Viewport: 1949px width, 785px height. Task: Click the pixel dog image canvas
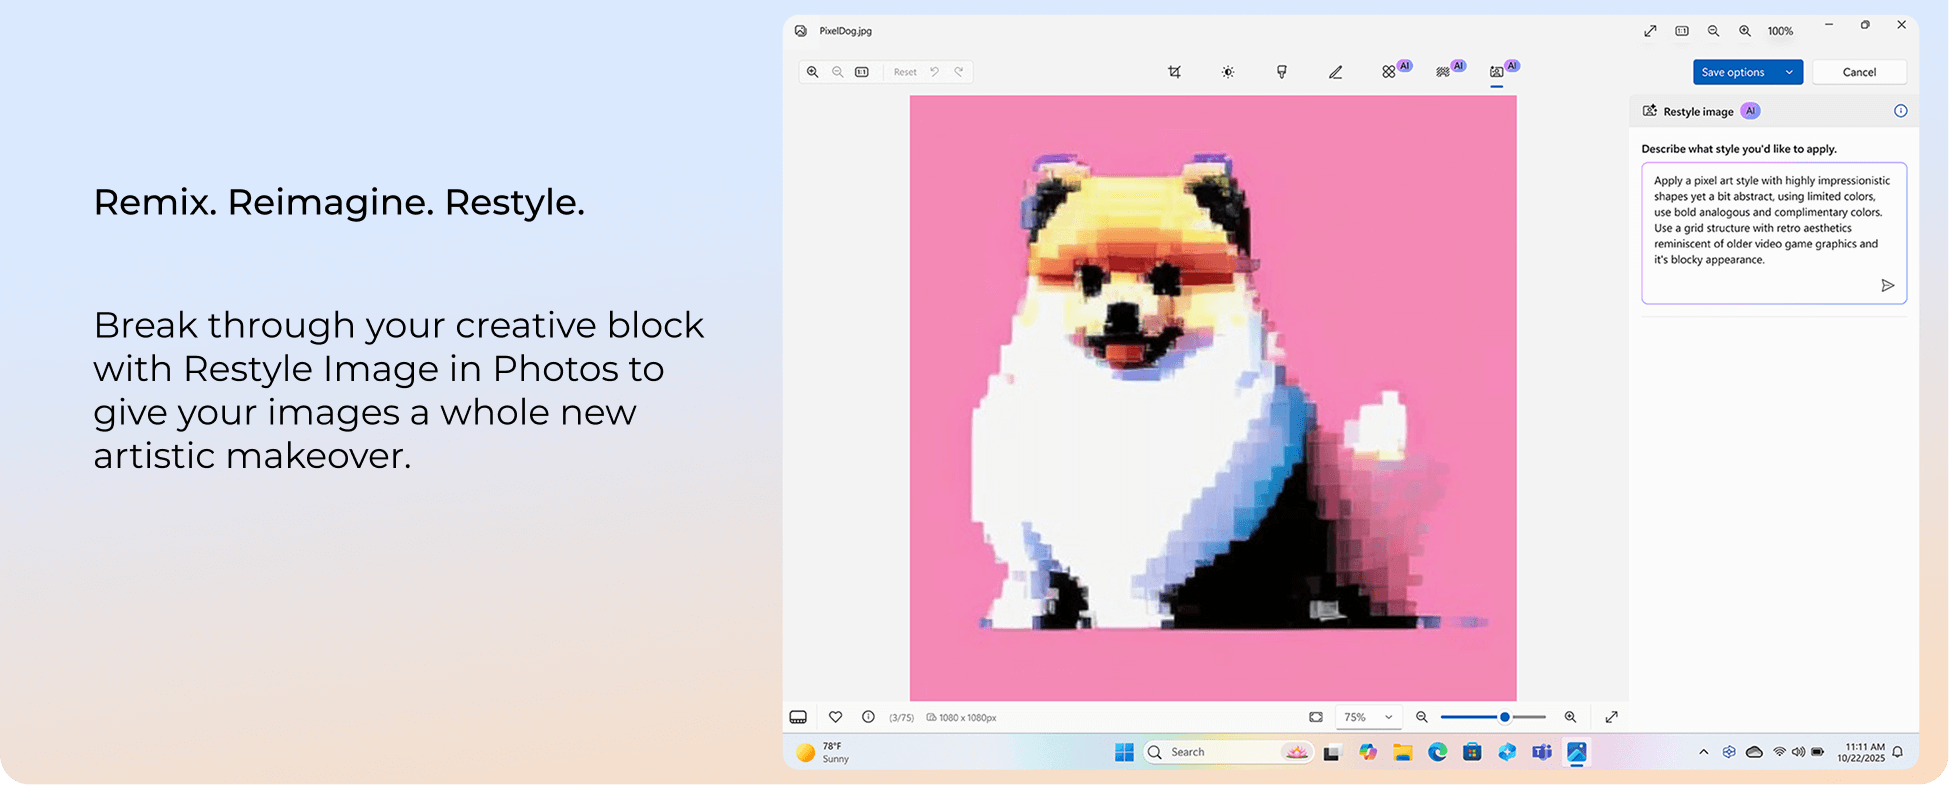point(1213,398)
